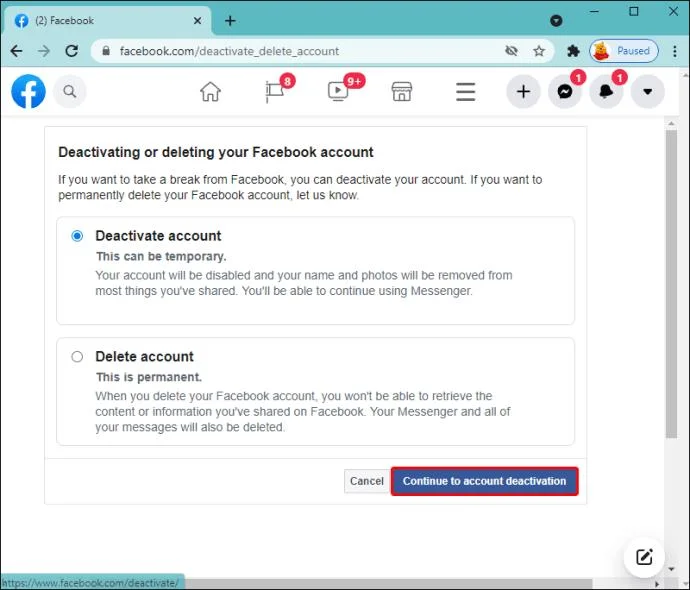Image resolution: width=690 pixels, height=590 pixels.
Task: Click the Create plus button
Action: [x=523, y=92]
